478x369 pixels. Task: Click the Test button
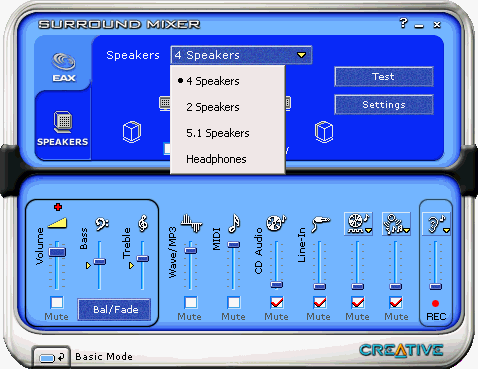click(x=384, y=77)
